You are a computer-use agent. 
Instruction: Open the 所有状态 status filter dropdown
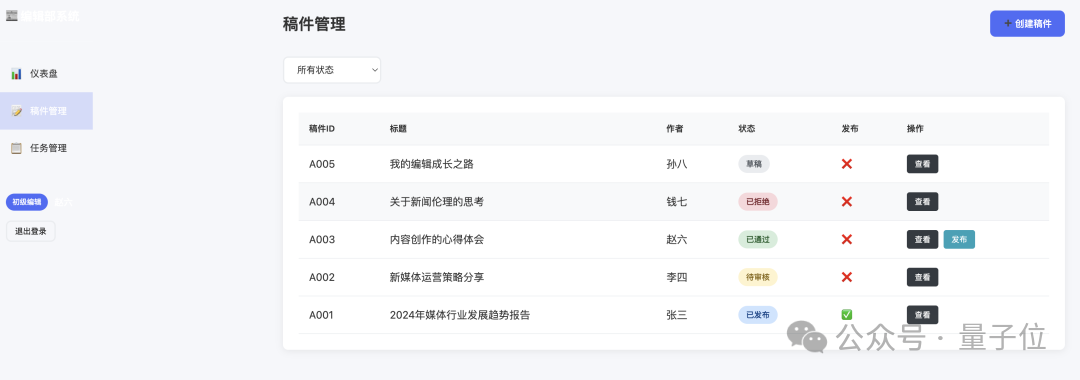(x=332, y=70)
